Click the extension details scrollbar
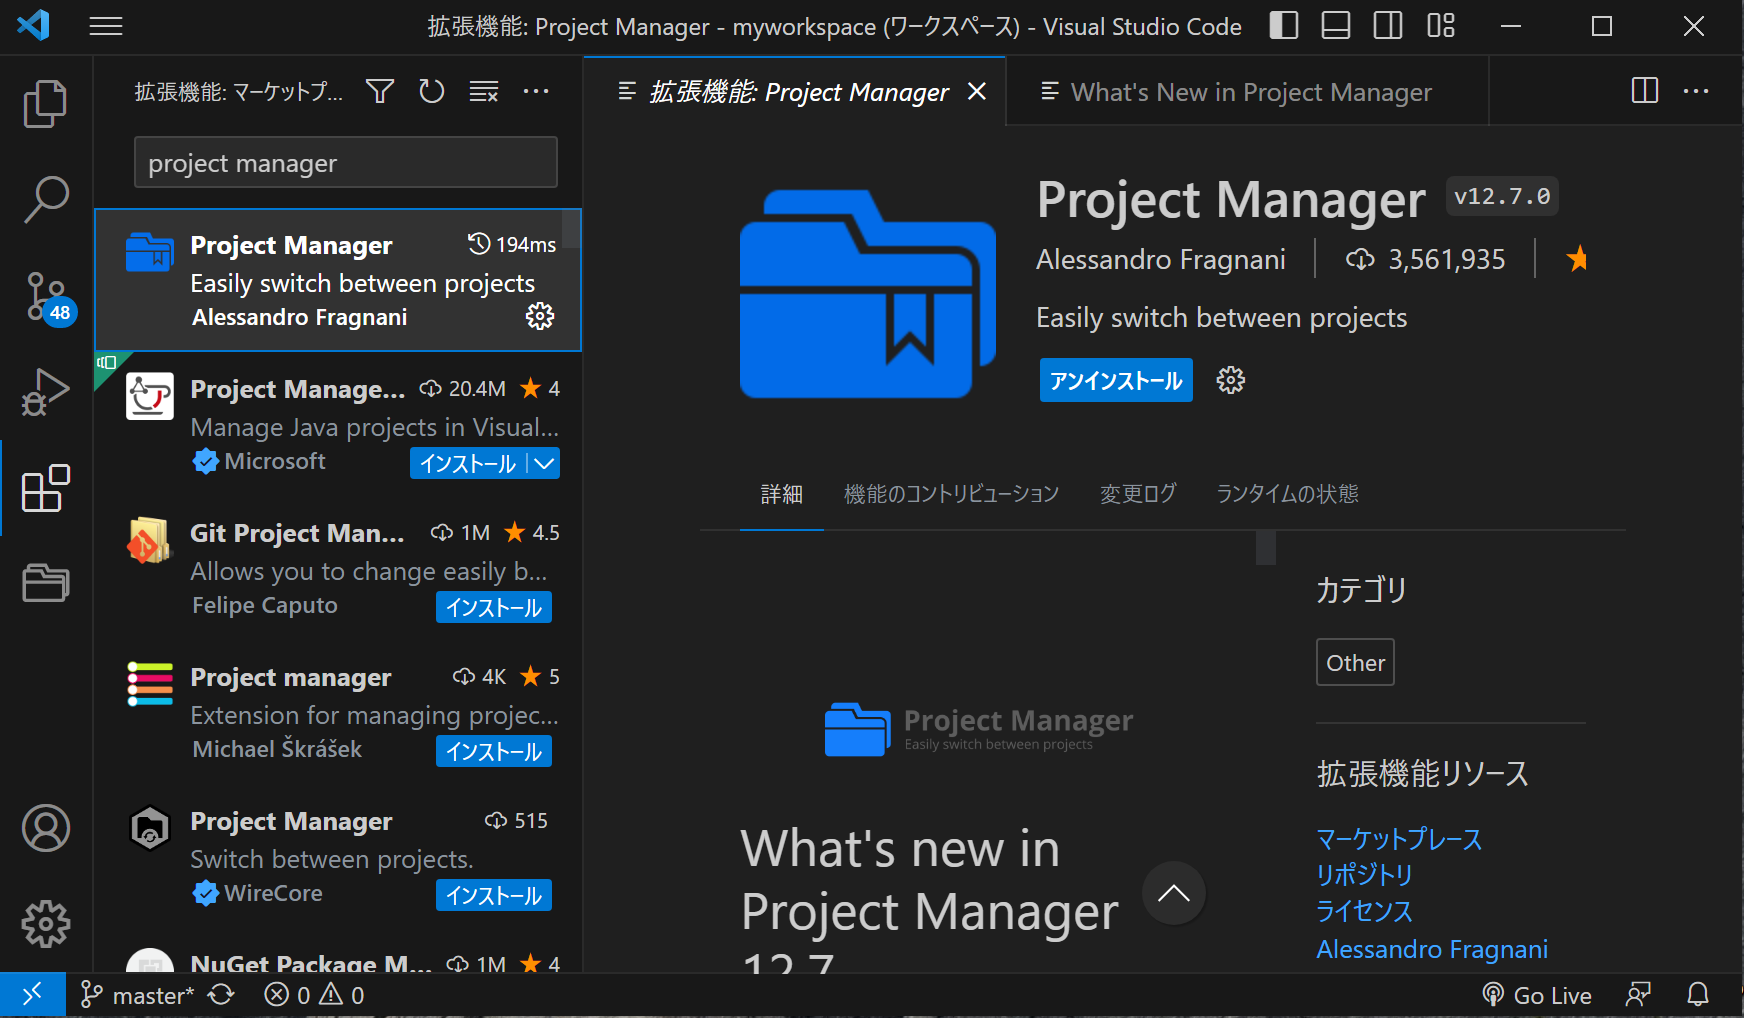The height and width of the screenshot is (1018, 1744). coord(1266,548)
